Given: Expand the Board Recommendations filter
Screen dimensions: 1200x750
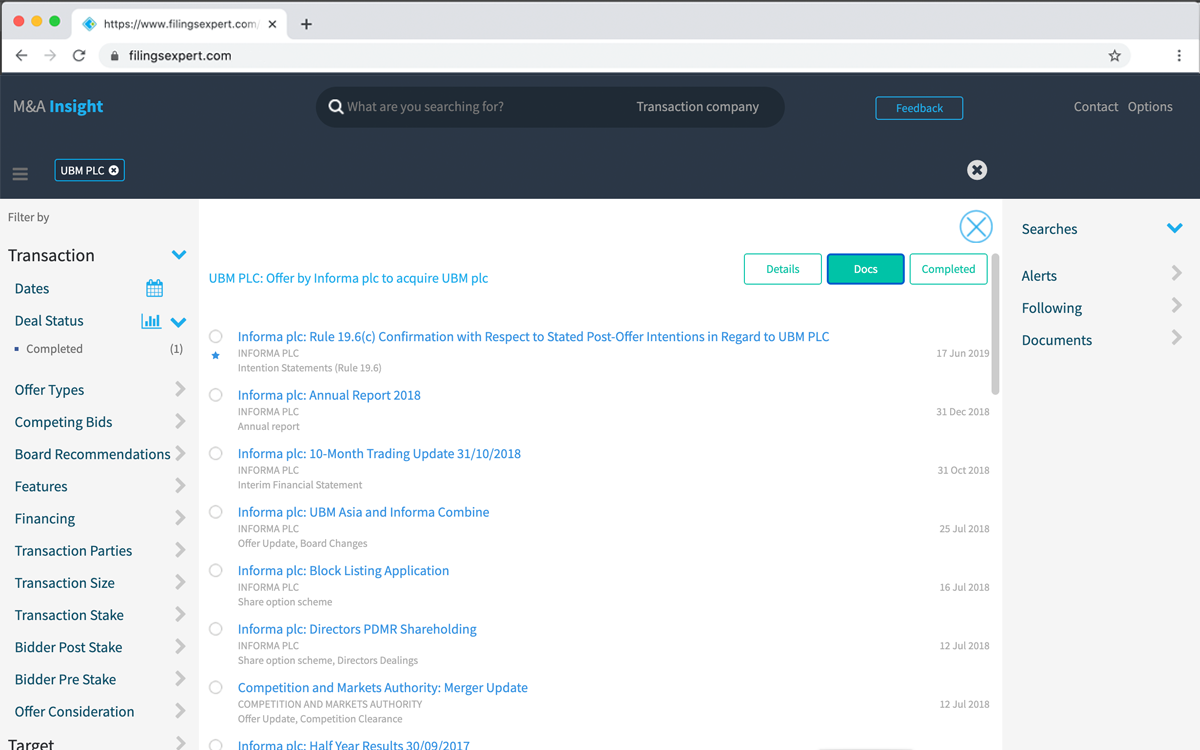Looking at the screenshot, I should (180, 453).
